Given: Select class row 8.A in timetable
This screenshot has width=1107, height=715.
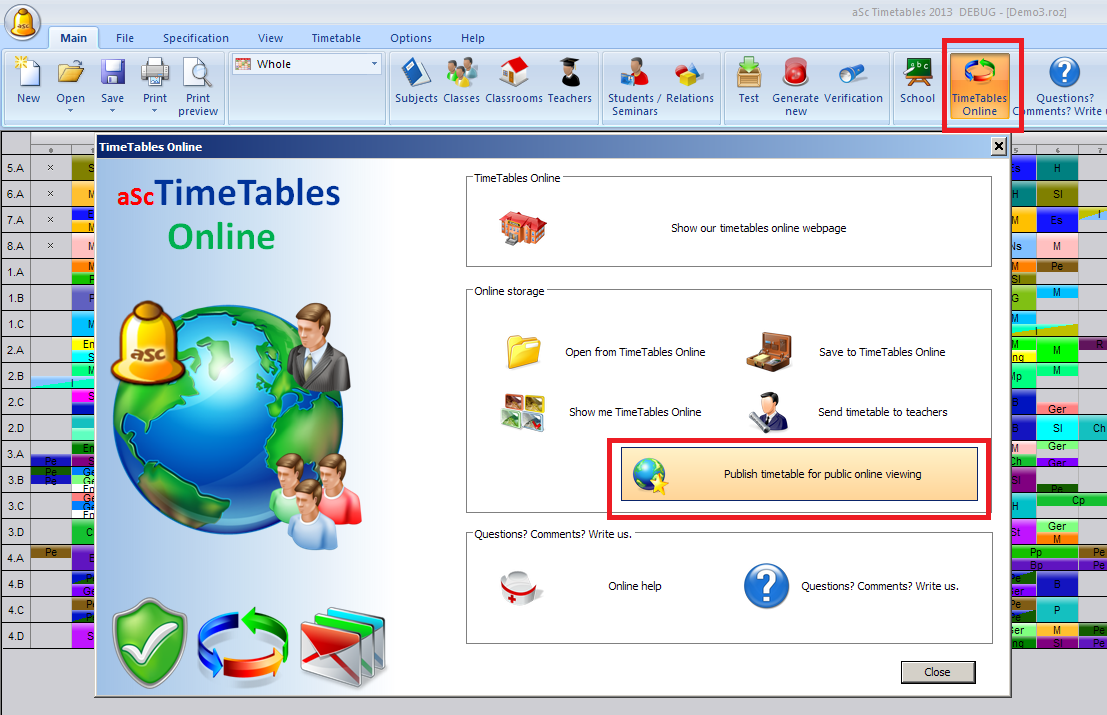Looking at the screenshot, I should click(16, 246).
